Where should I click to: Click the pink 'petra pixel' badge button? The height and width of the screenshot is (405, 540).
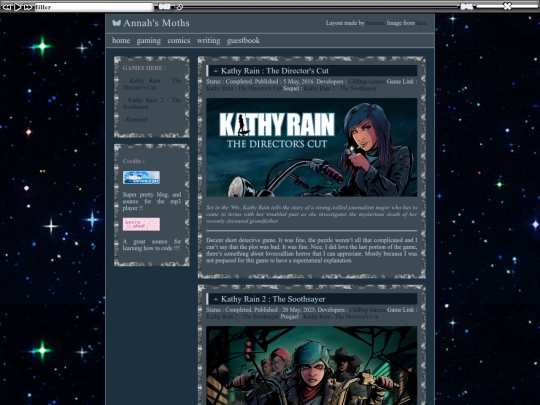tap(141, 224)
